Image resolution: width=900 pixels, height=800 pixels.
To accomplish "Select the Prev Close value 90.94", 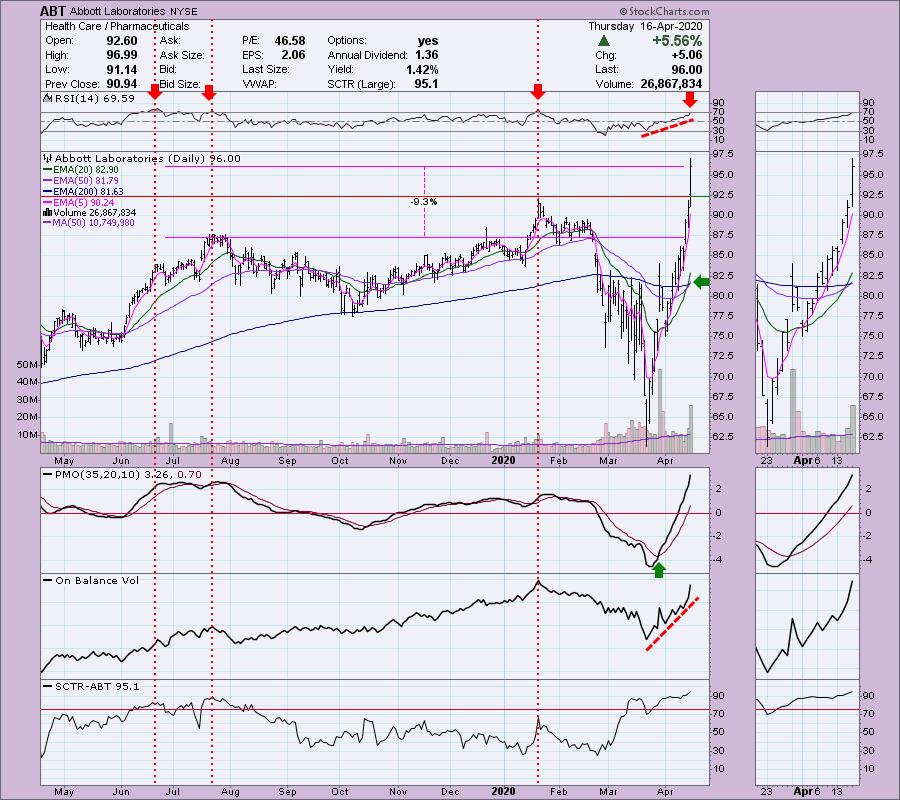I will pyautogui.click(x=122, y=84).
